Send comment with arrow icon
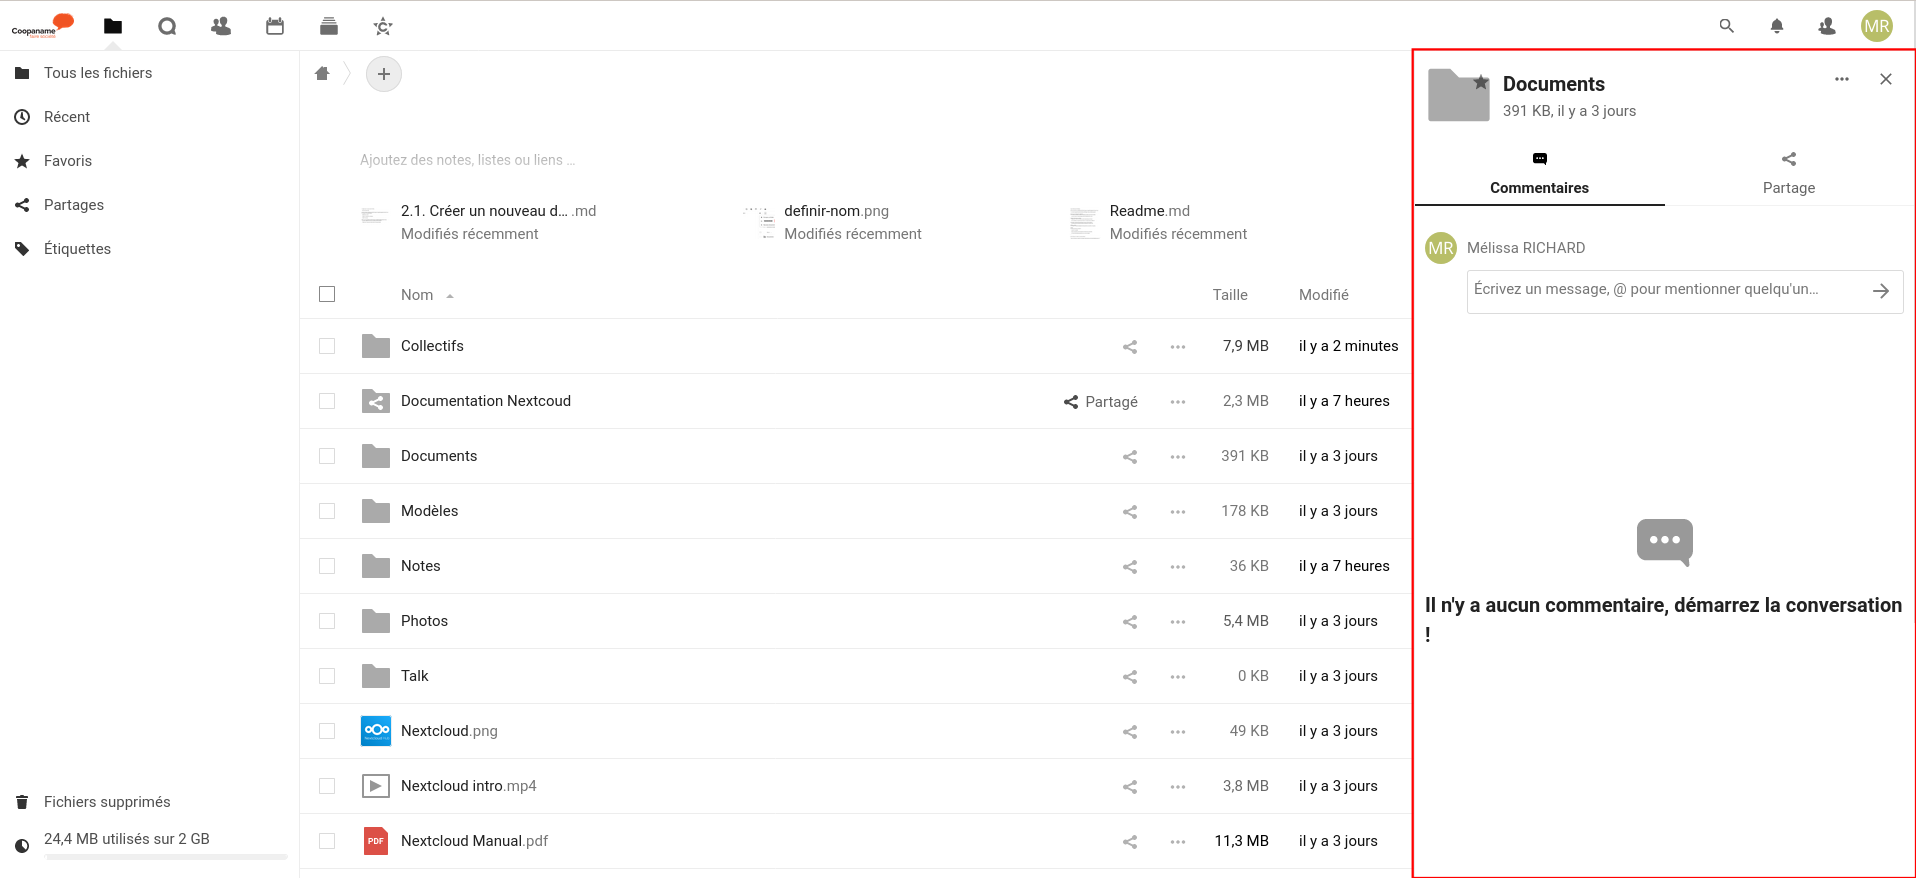Image resolution: width=1916 pixels, height=878 pixels. pos(1880,291)
